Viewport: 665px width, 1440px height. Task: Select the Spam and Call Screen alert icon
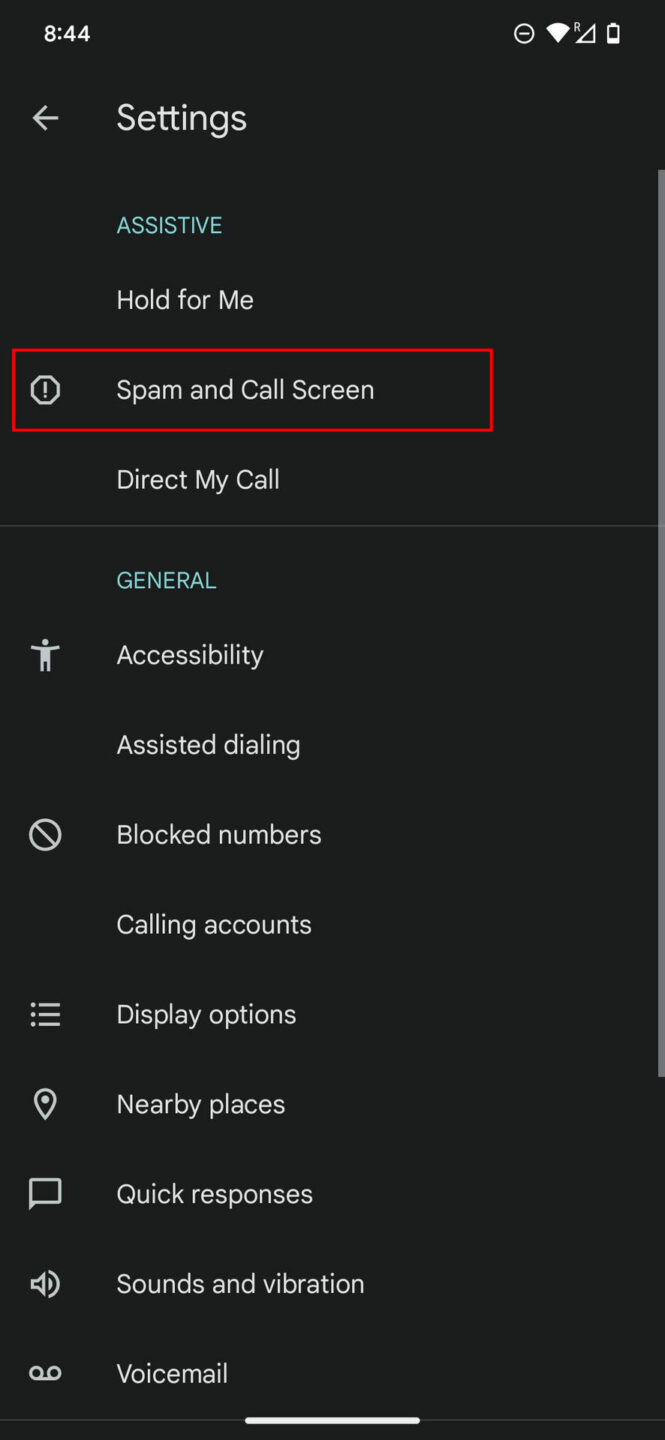(x=45, y=390)
